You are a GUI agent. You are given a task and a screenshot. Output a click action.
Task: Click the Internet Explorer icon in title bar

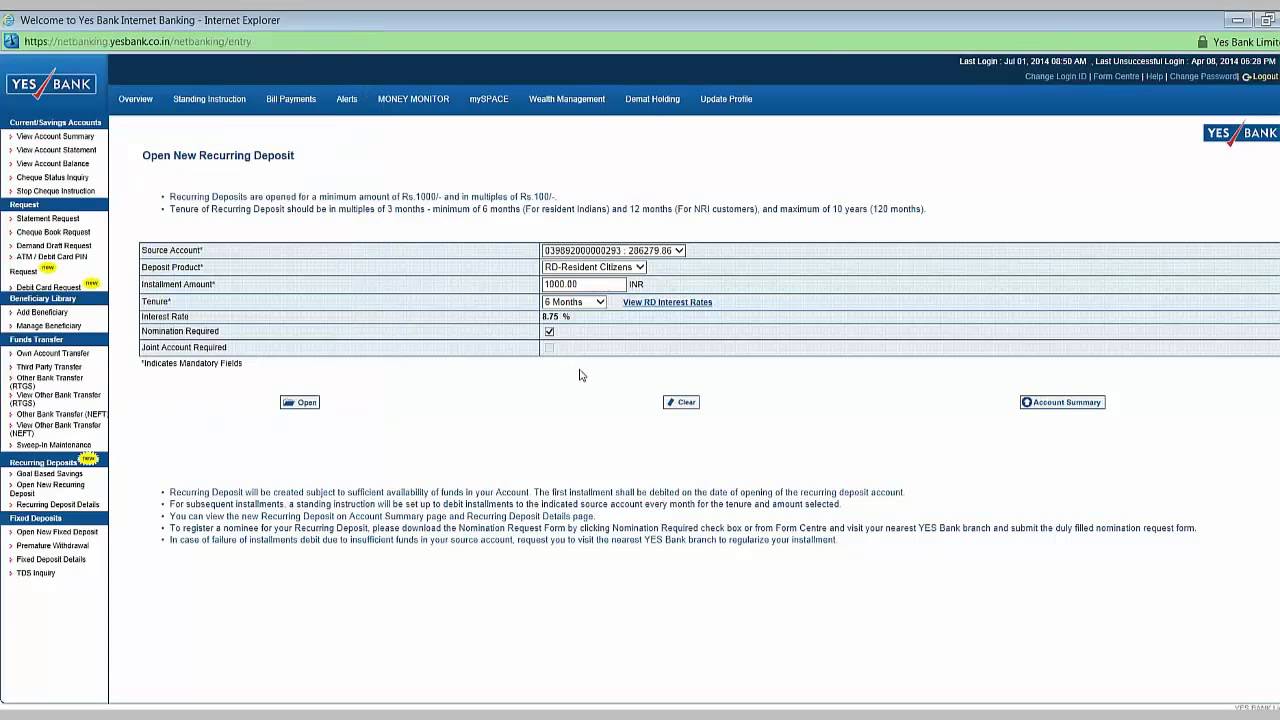pyautogui.click(x=9, y=20)
